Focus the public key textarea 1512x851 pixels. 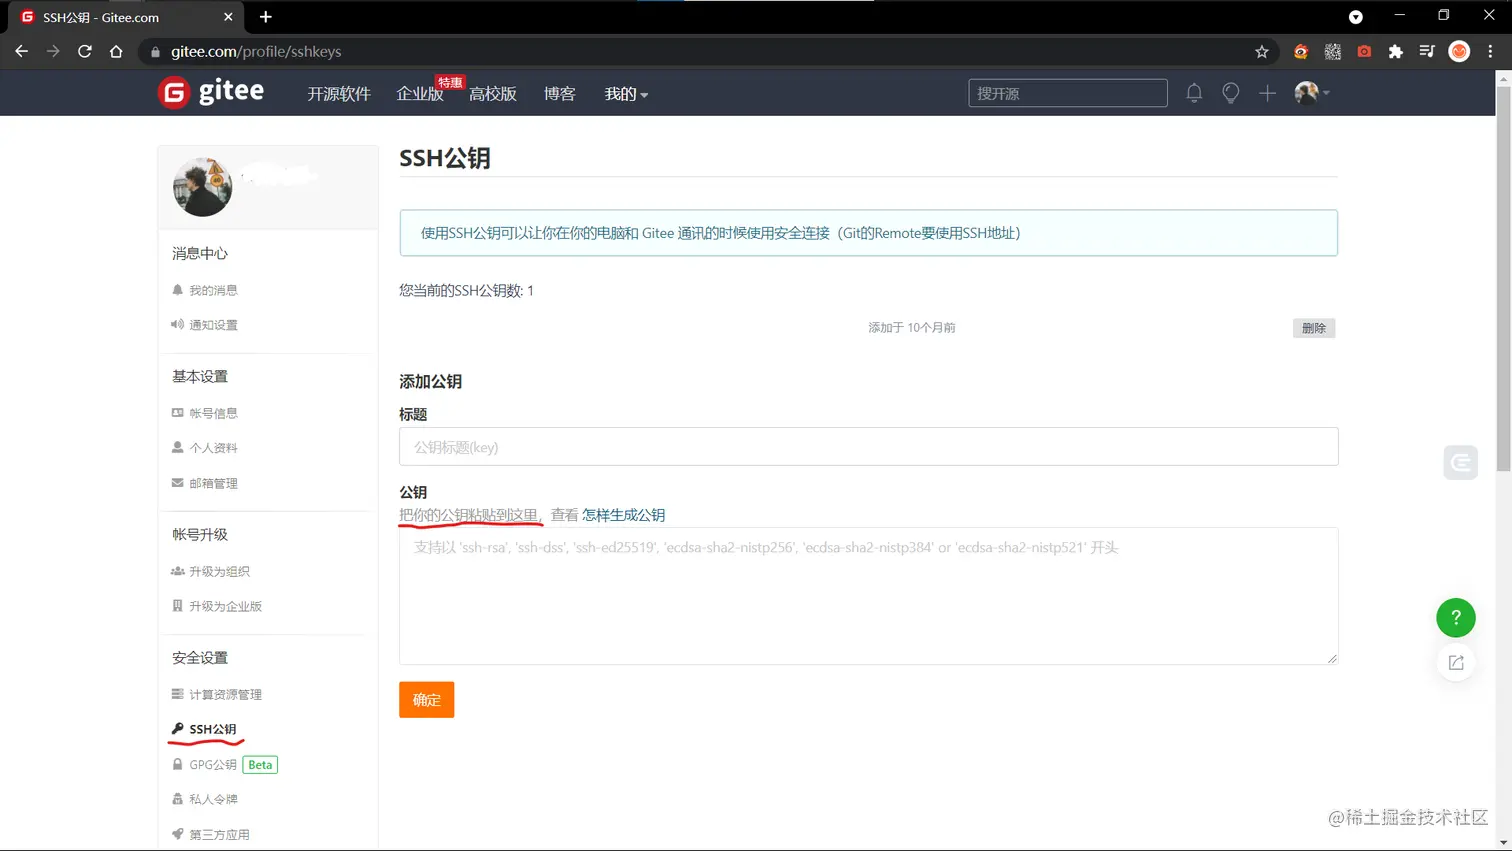coord(868,596)
